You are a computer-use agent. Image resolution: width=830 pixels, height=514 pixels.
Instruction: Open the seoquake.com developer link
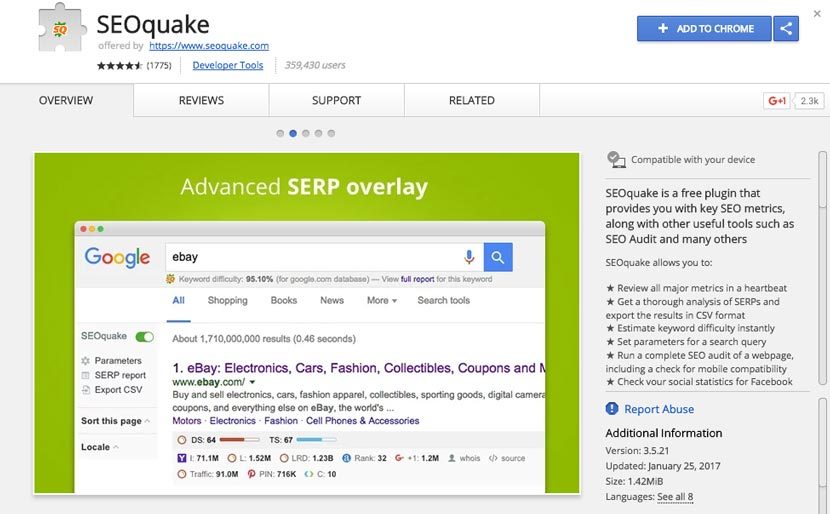(209, 46)
